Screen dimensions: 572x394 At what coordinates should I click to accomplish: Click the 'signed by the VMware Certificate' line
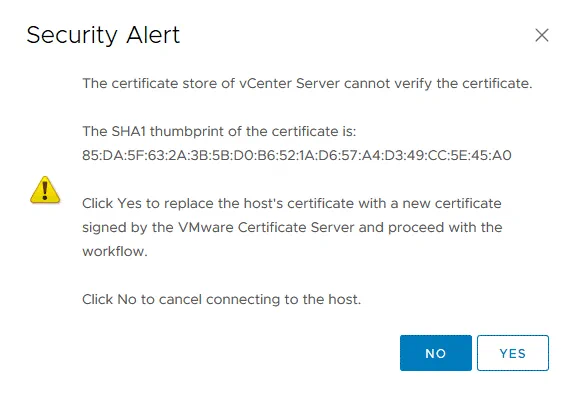pos(292,227)
